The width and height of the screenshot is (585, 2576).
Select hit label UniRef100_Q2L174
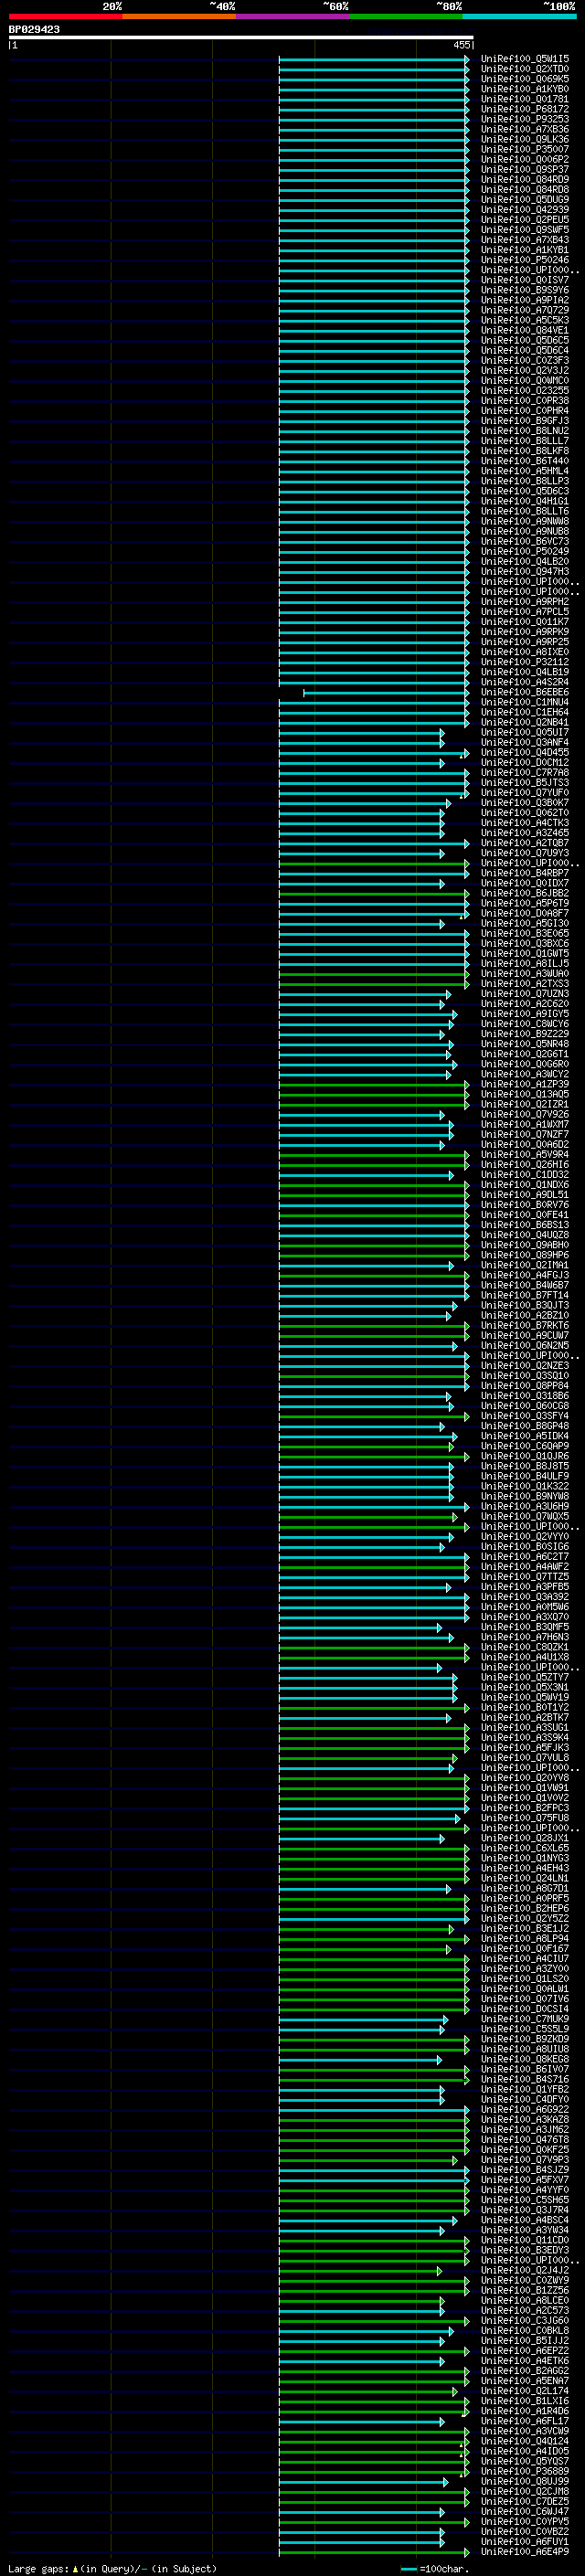tap(525, 2391)
